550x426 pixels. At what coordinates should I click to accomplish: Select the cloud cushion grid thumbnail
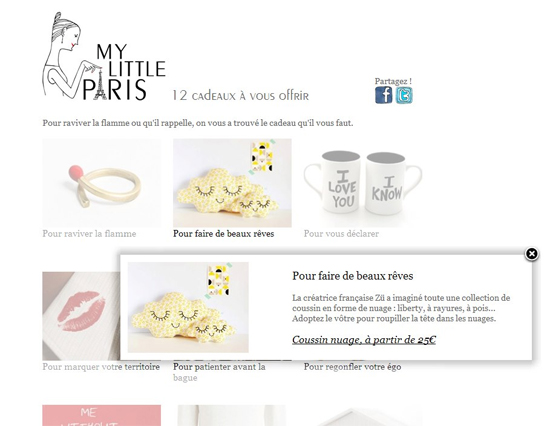pos(232,183)
